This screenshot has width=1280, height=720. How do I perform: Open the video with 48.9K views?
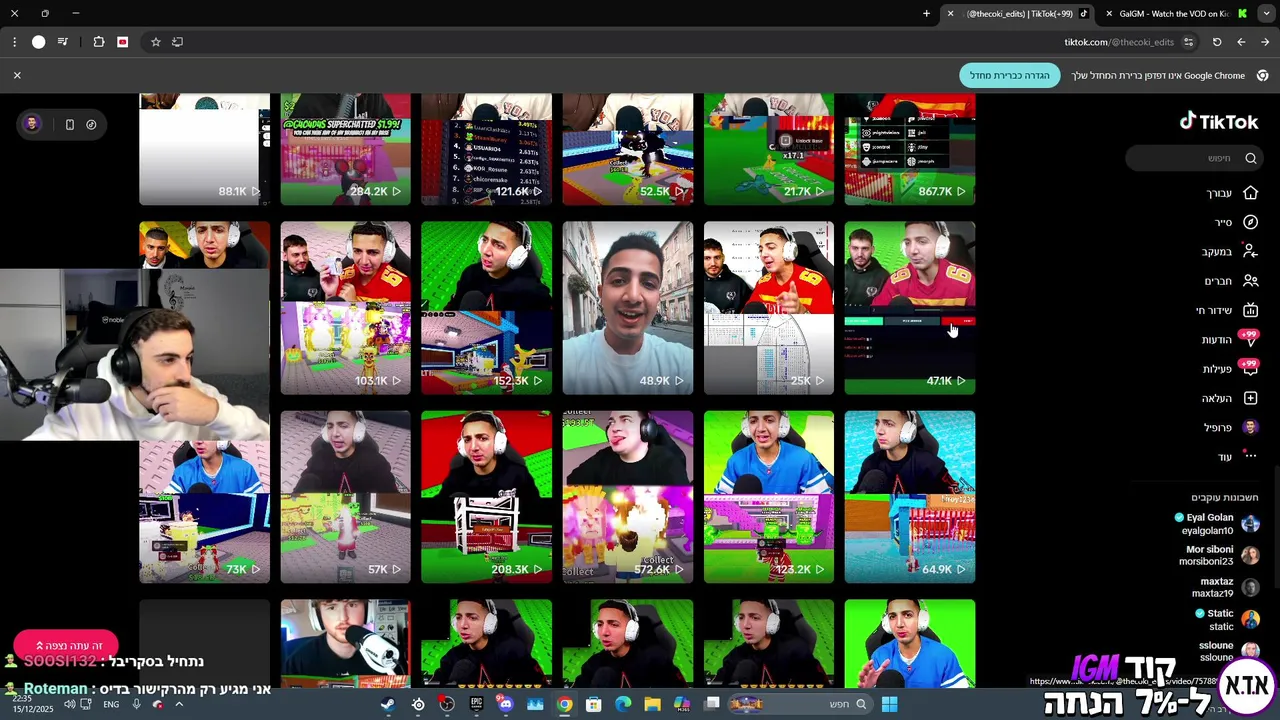point(628,308)
